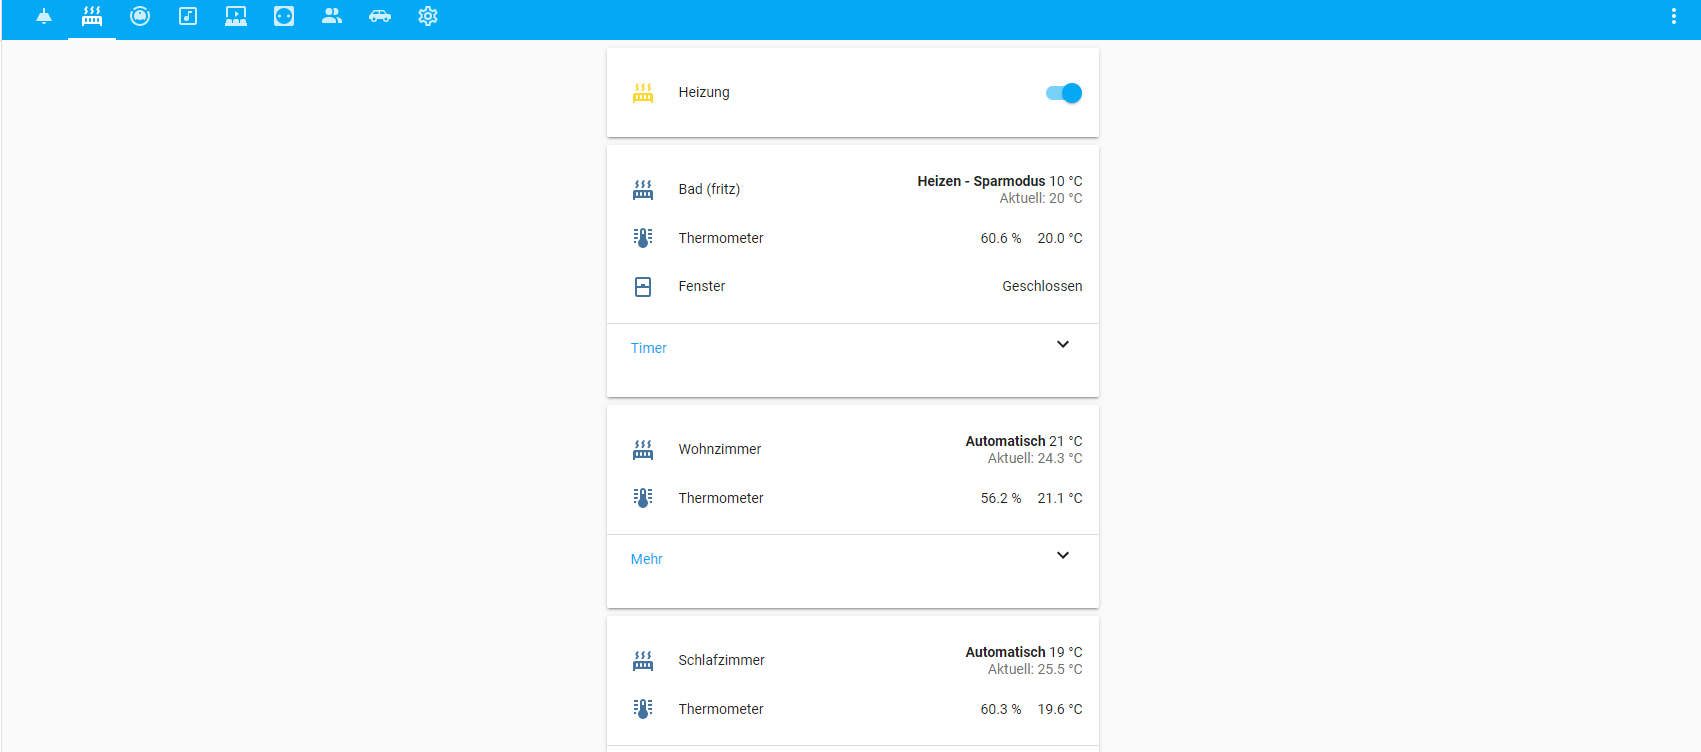Click the Schlafzimmer Thermometer icon showing 60.3 %
Image resolution: width=1701 pixels, height=752 pixels.
pos(643,709)
